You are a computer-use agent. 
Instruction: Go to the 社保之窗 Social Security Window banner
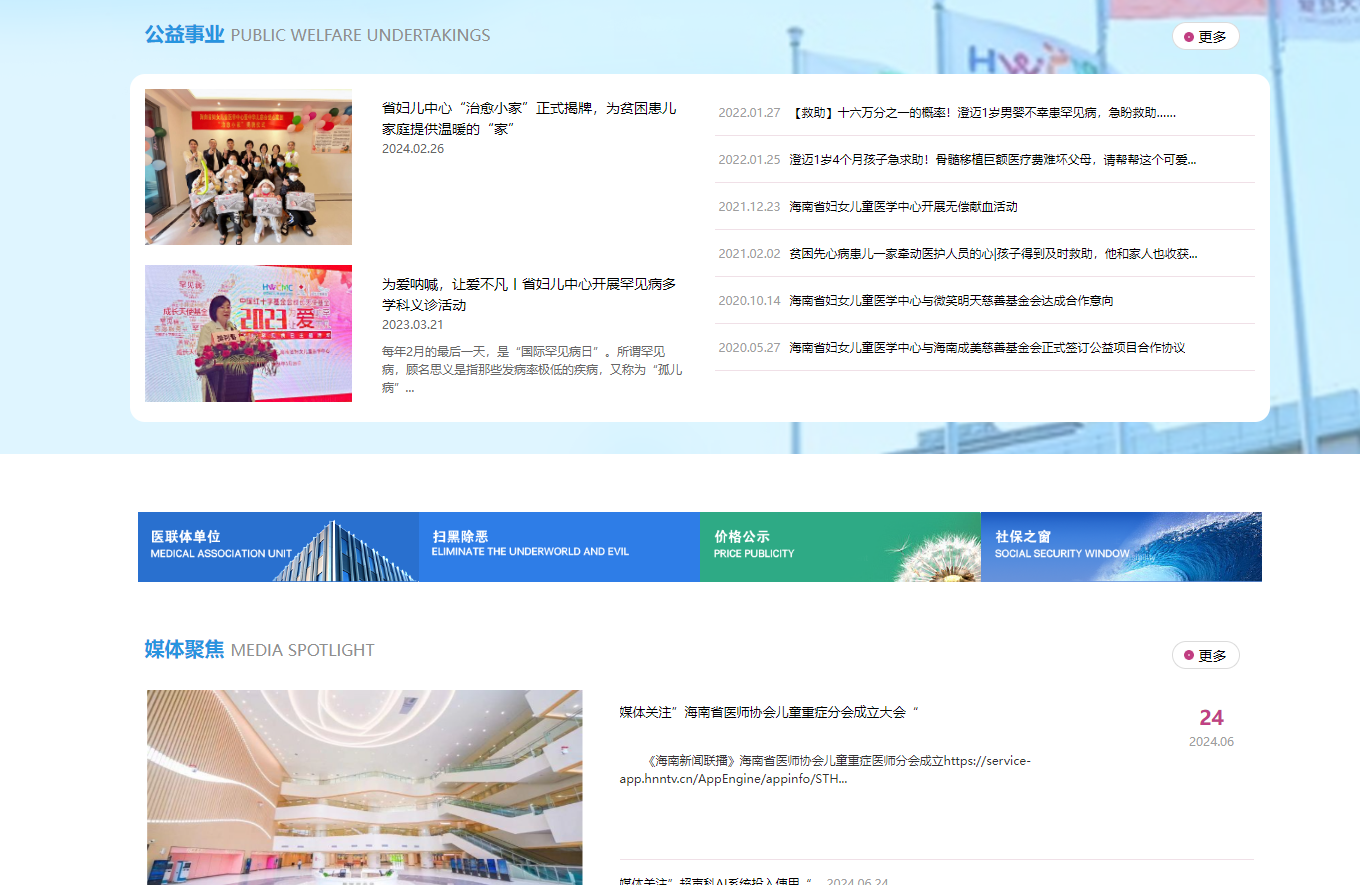(x=1121, y=547)
